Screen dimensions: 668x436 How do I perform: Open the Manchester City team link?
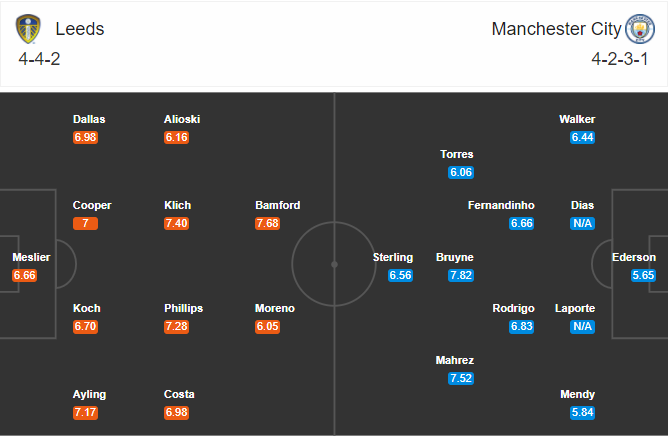tap(556, 29)
